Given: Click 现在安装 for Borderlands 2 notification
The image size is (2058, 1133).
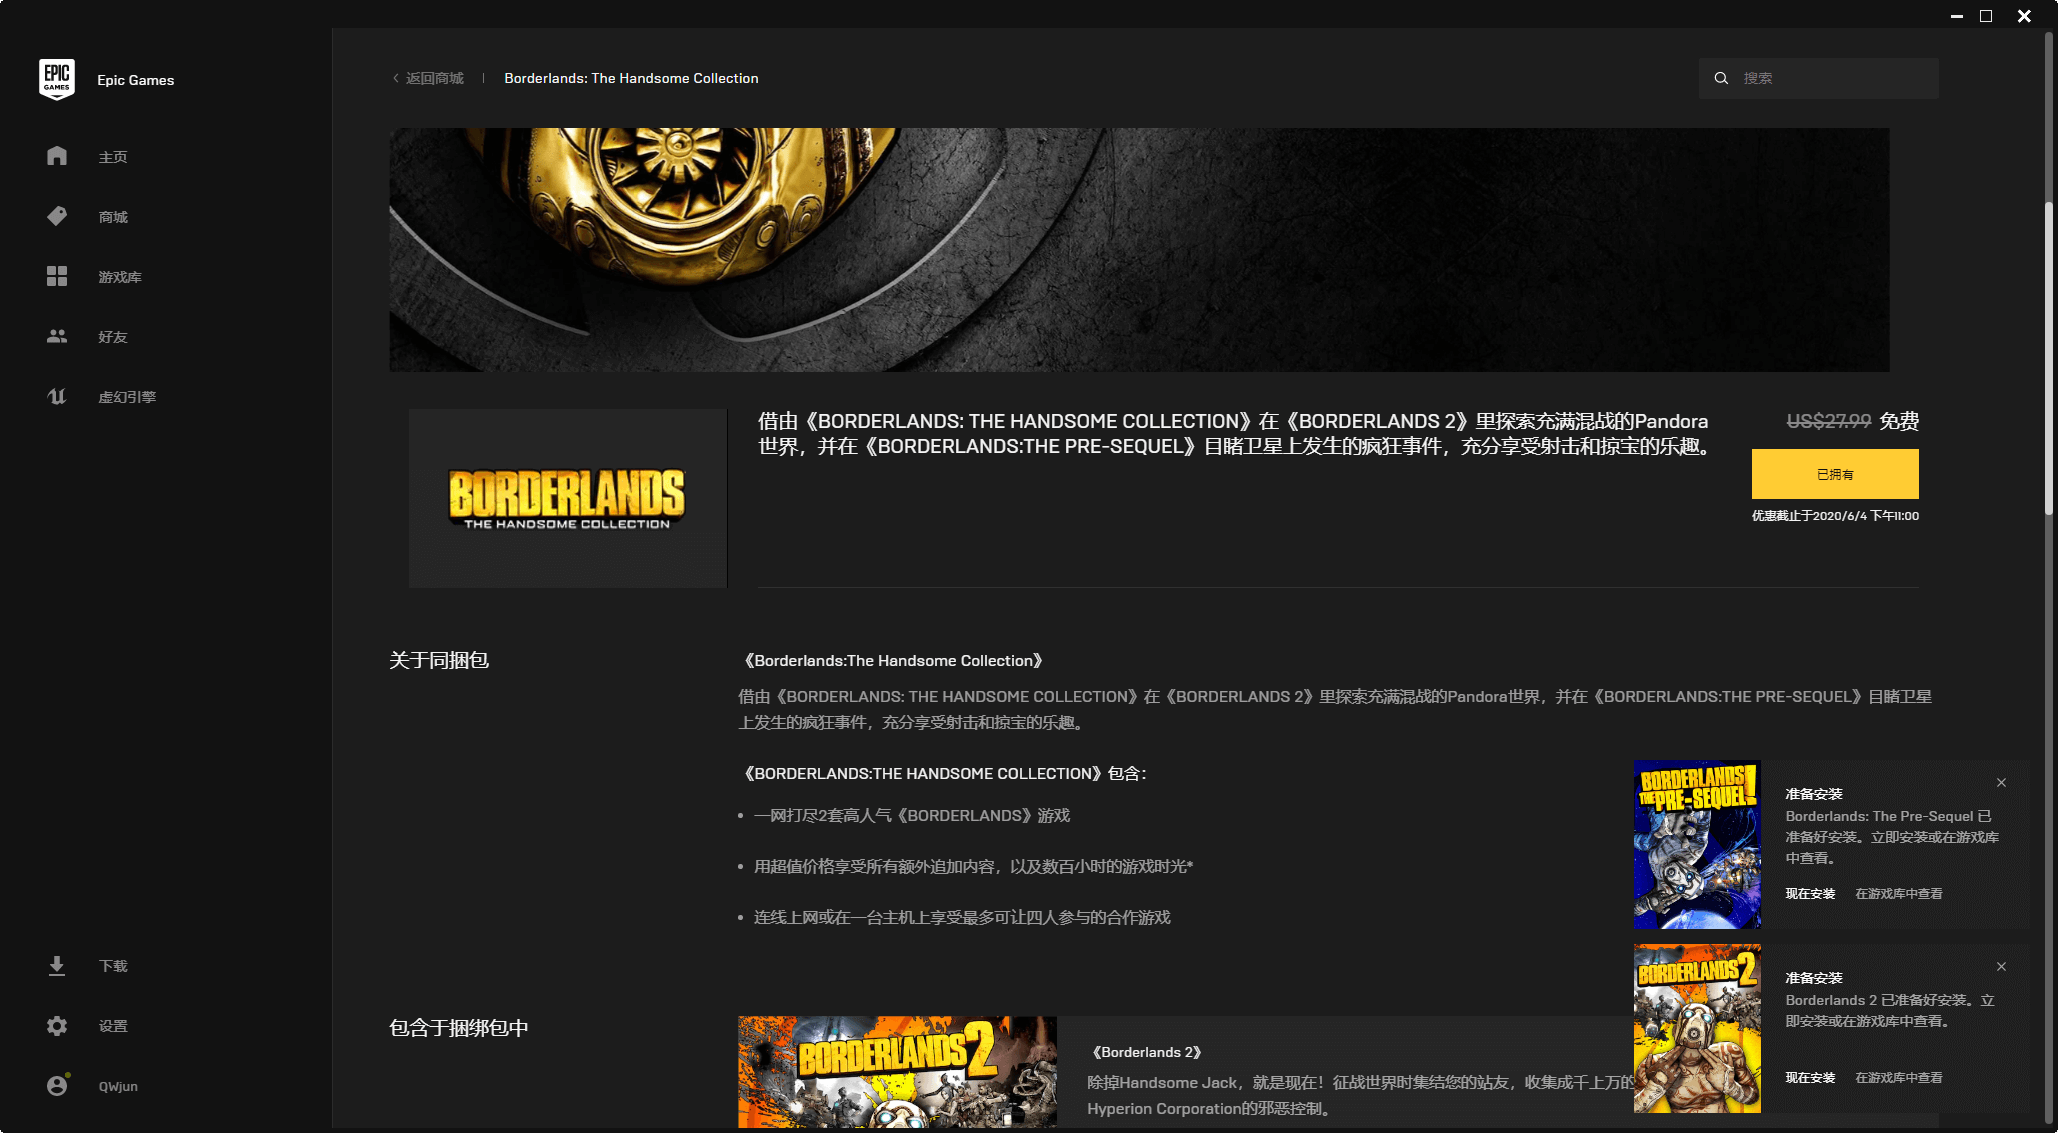Looking at the screenshot, I should [x=1810, y=1078].
